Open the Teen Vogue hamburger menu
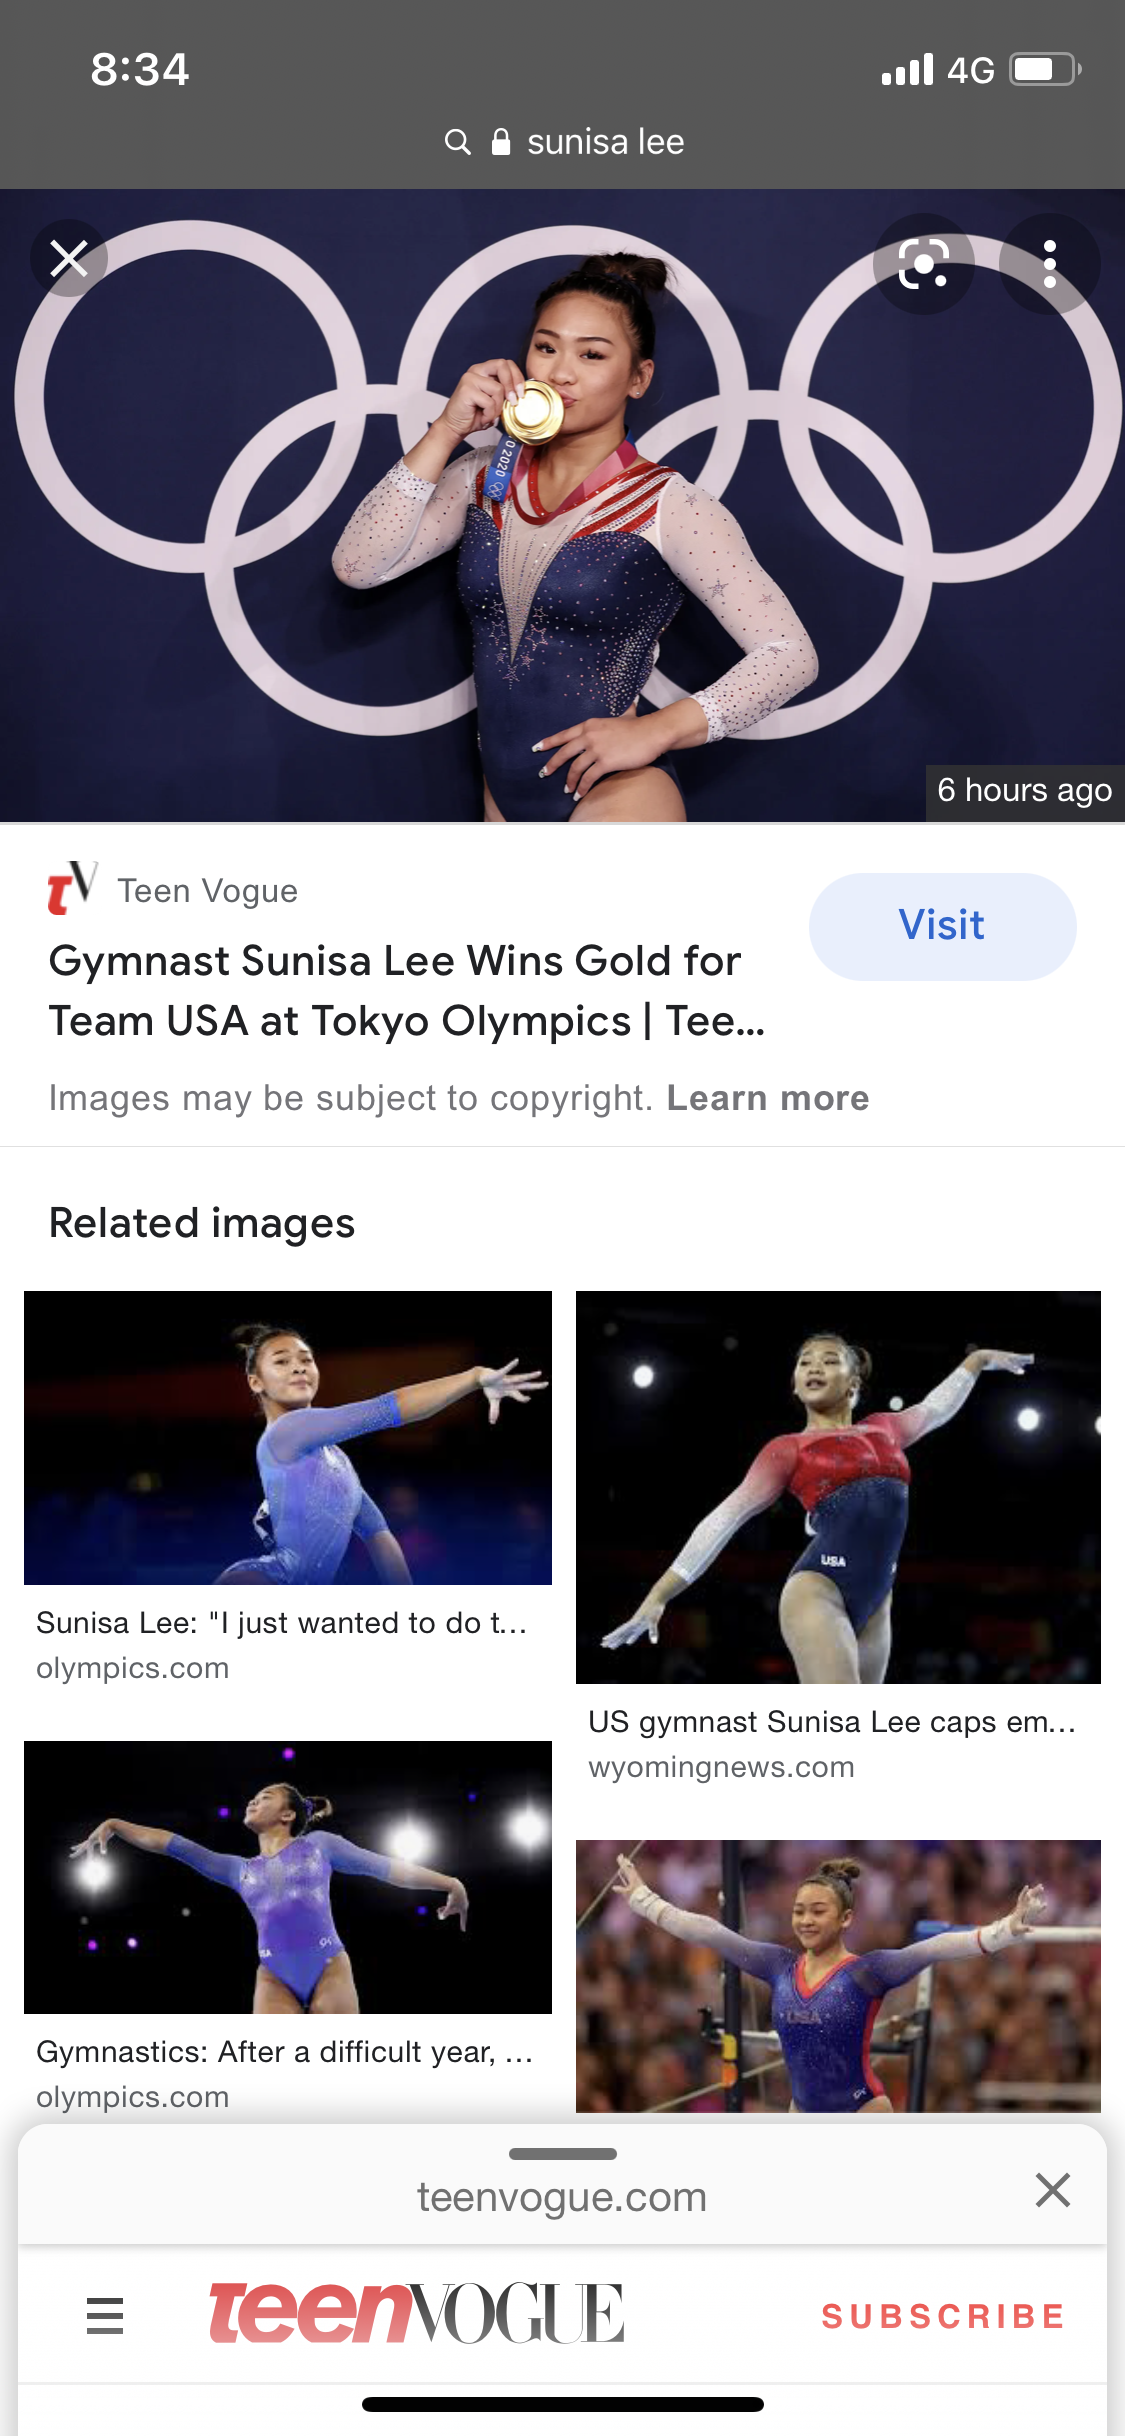The image size is (1125, 2436). (105, 2316)
